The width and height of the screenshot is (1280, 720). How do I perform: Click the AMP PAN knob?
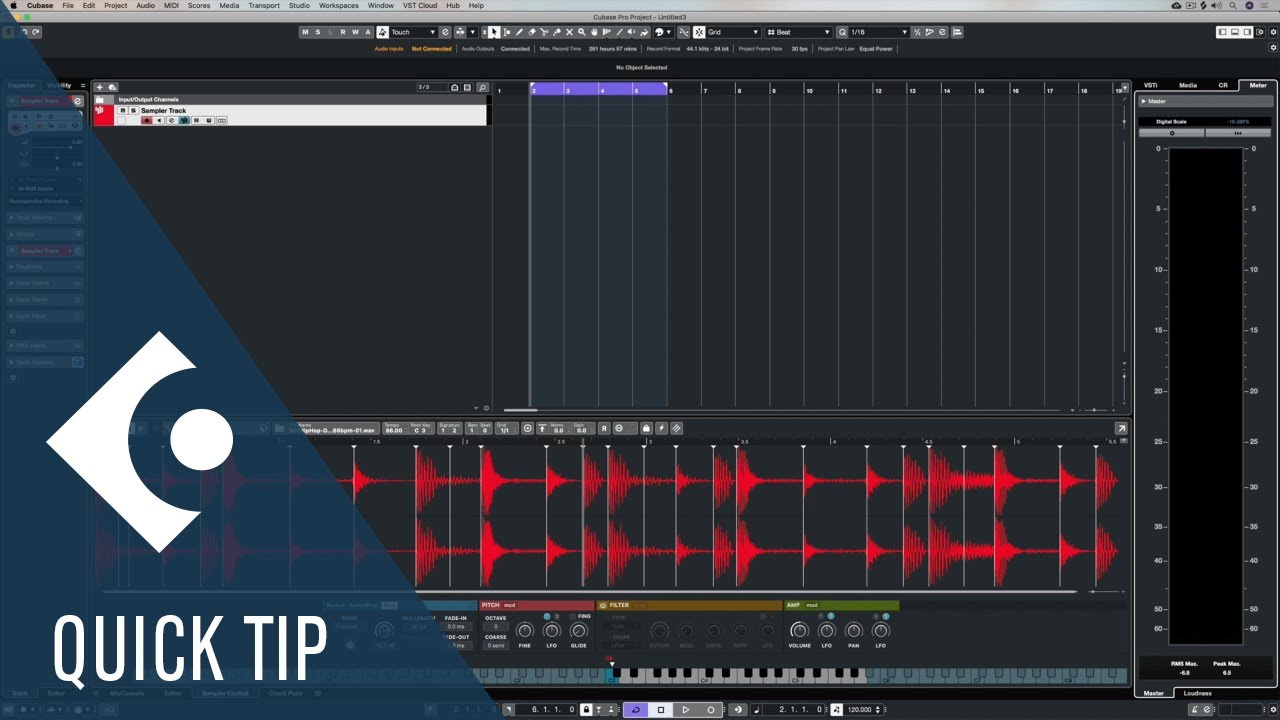point(853,630)
